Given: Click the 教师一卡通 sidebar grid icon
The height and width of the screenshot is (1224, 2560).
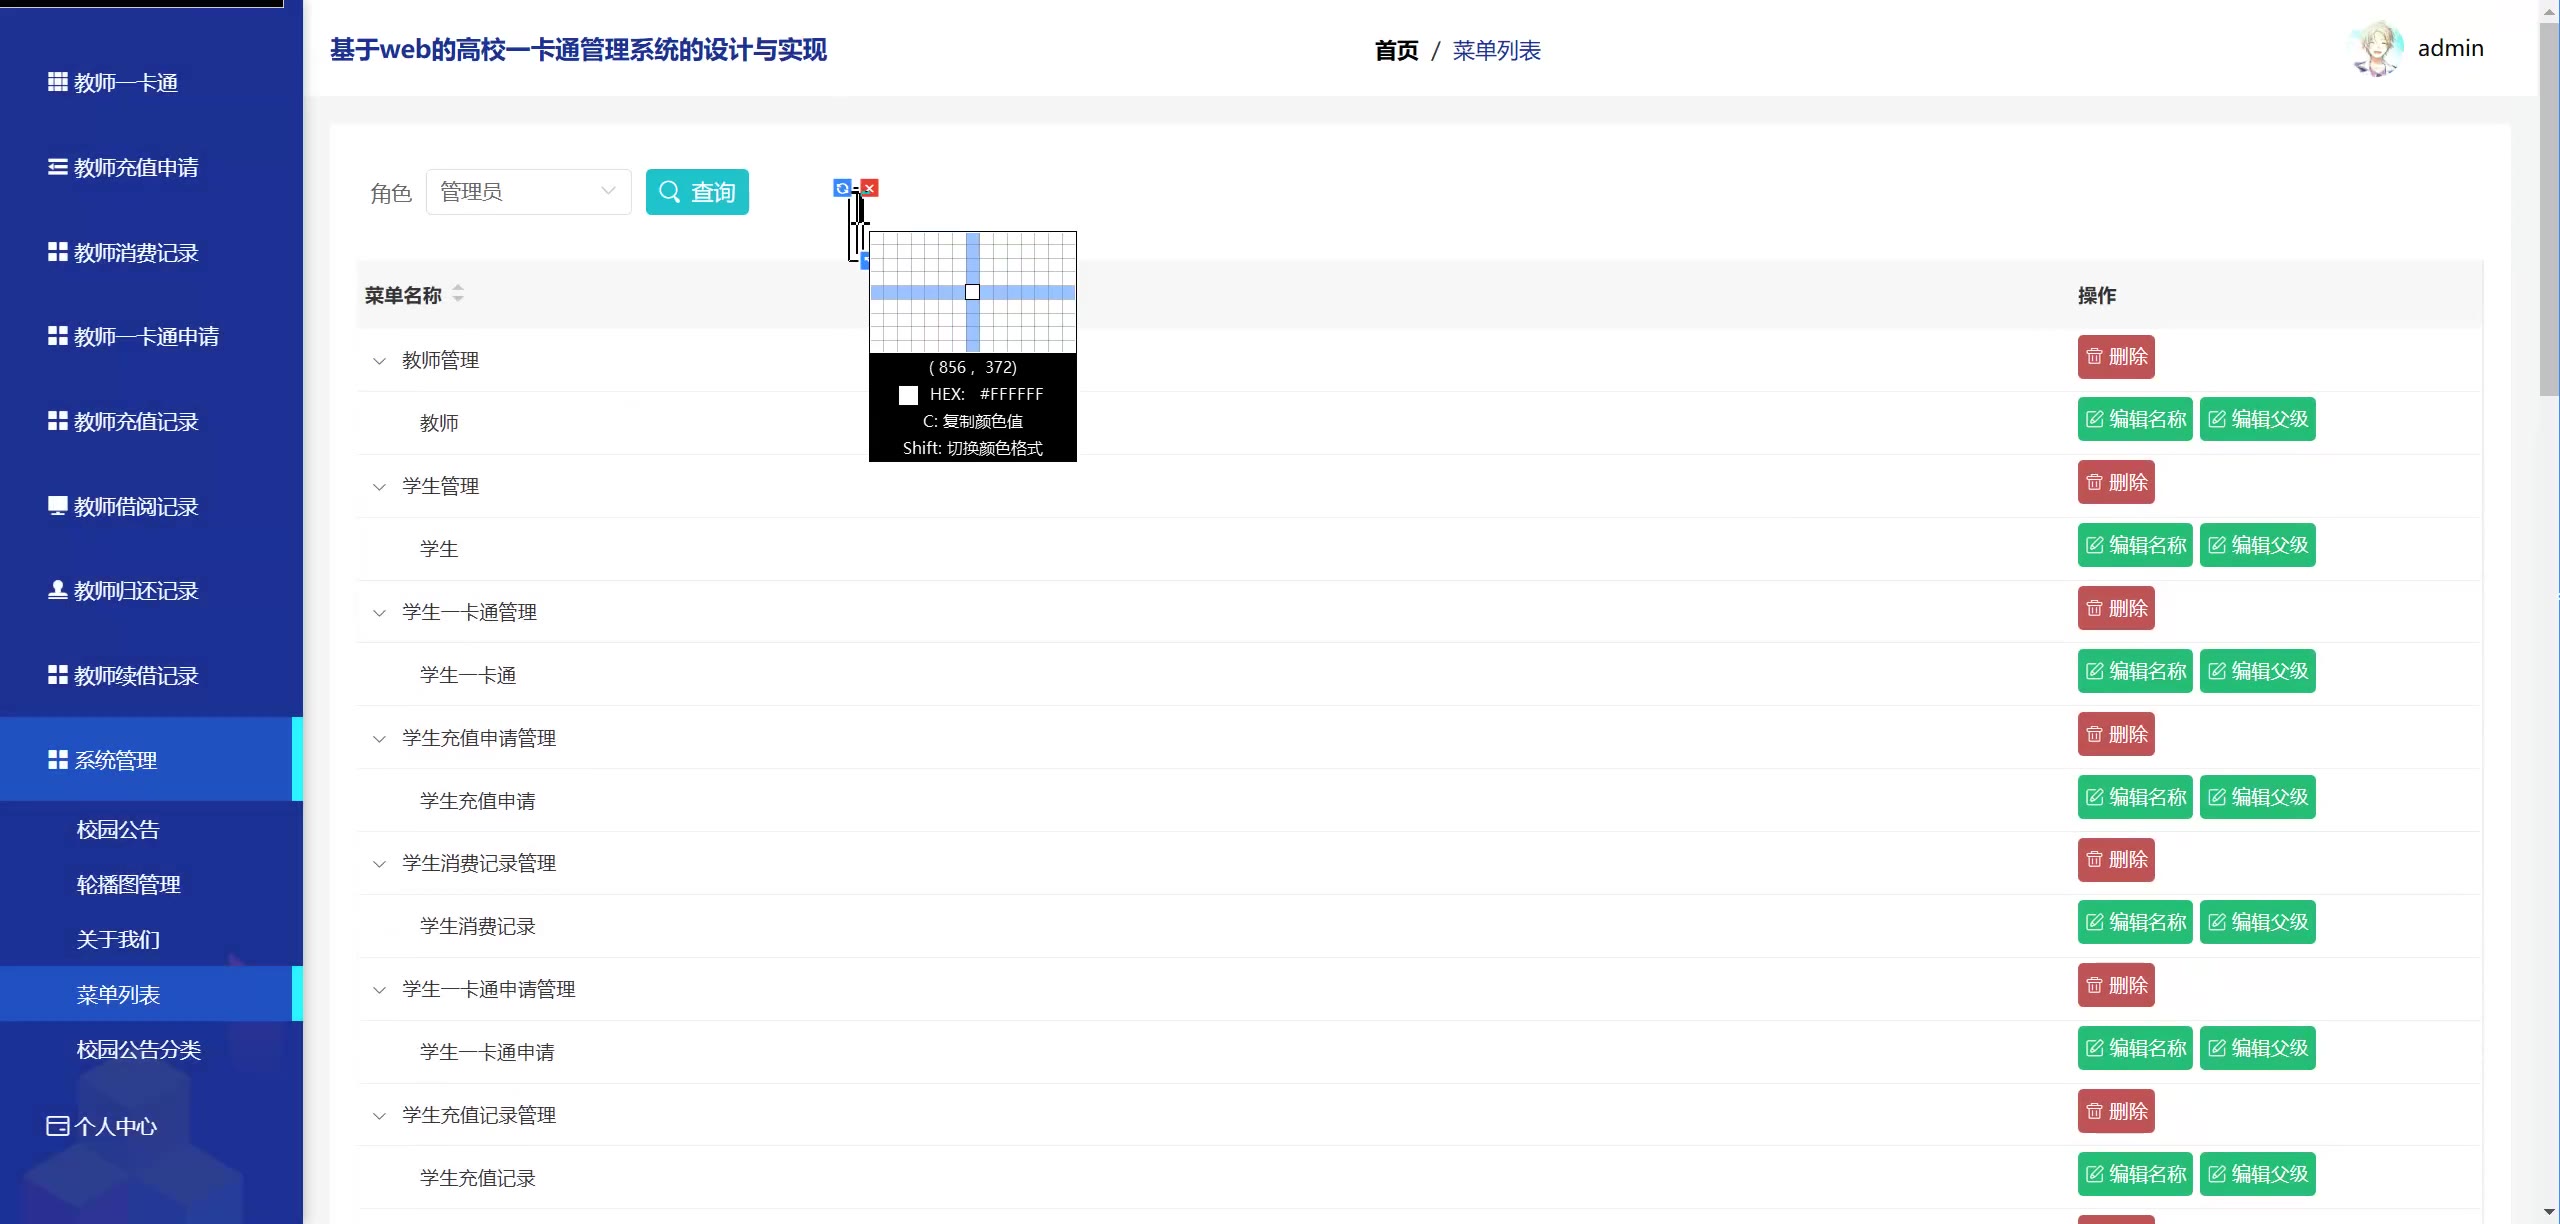Looking at the screenshot, I should click(x=58, y=82).
